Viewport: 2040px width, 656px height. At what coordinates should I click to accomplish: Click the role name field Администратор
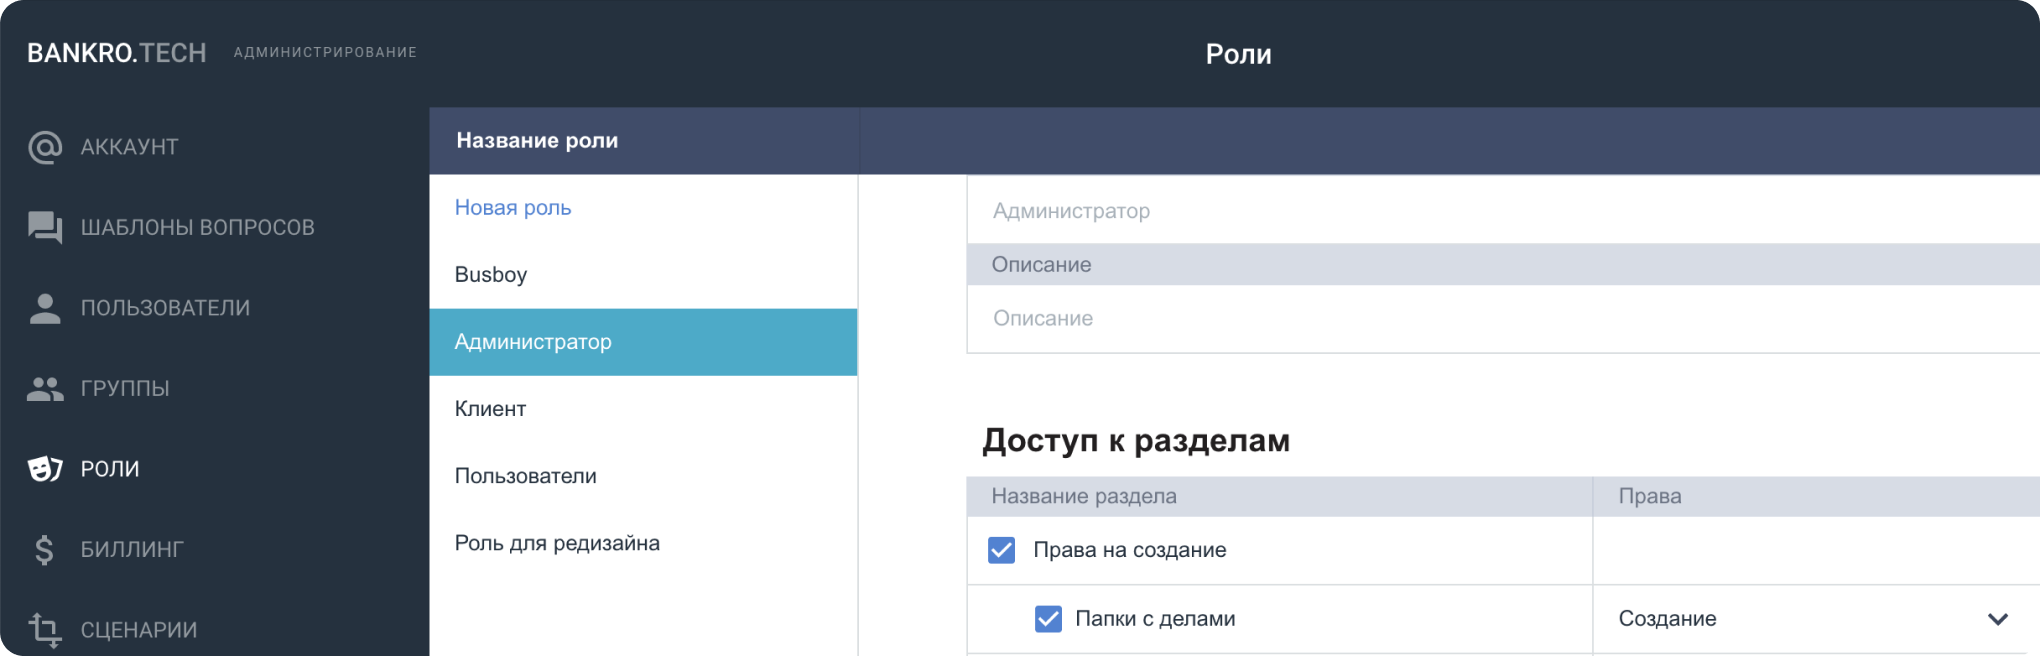[1503, 211]
